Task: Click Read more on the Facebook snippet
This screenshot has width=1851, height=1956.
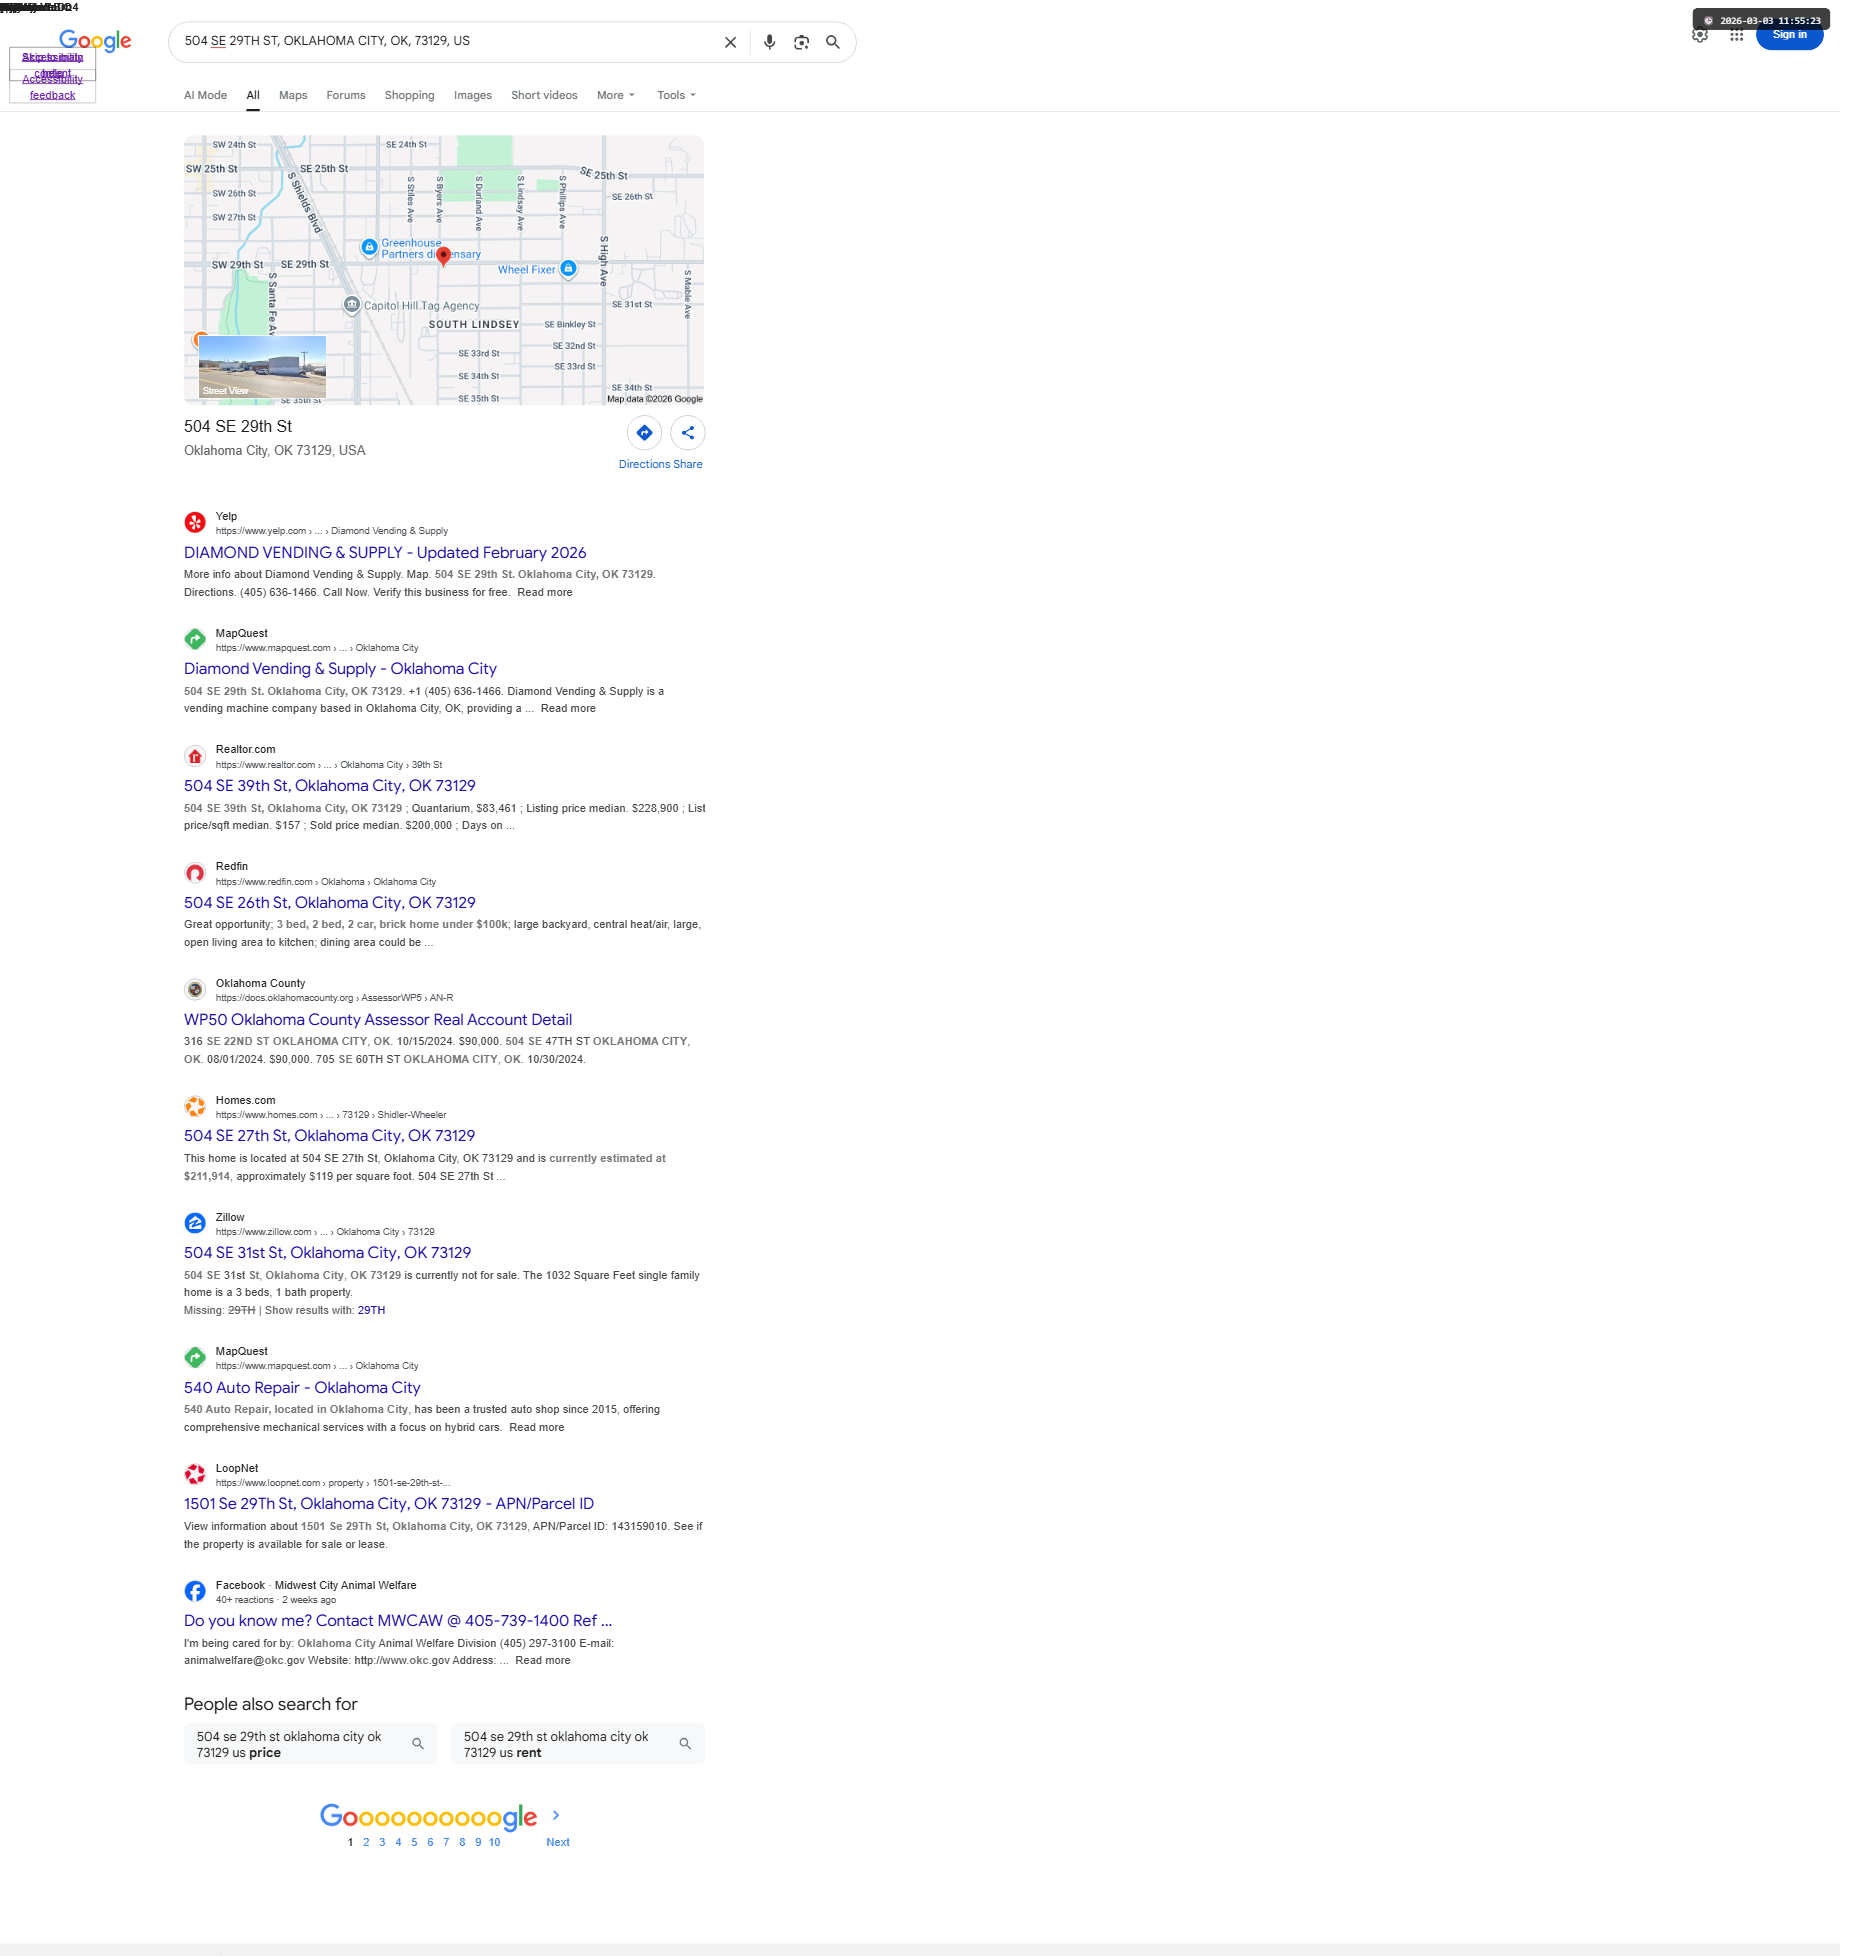Action: click(543, 1660)
